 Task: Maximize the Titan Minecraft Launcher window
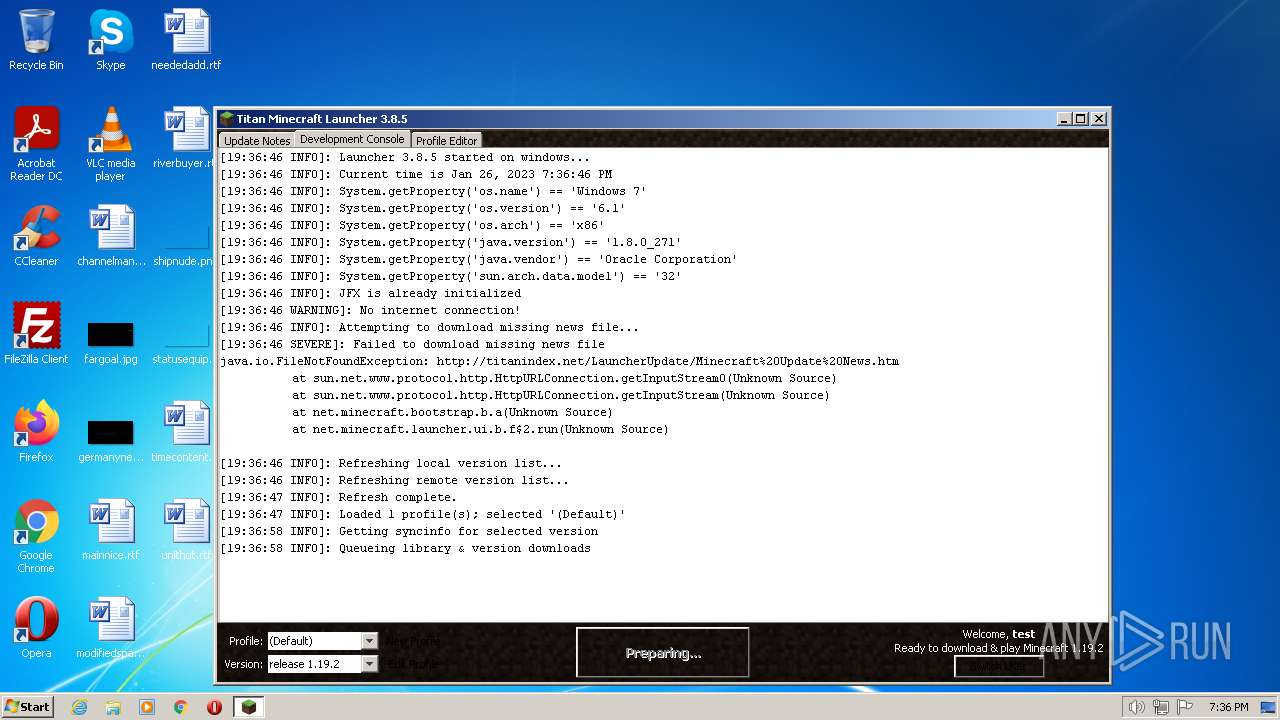[1081, 118]
